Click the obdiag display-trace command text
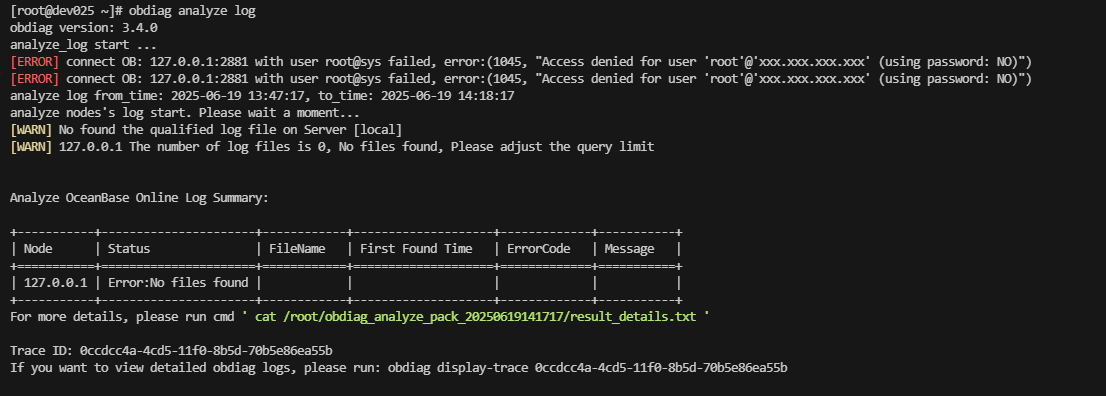This screenshot has width=1106, height=396. pos(588,367)
